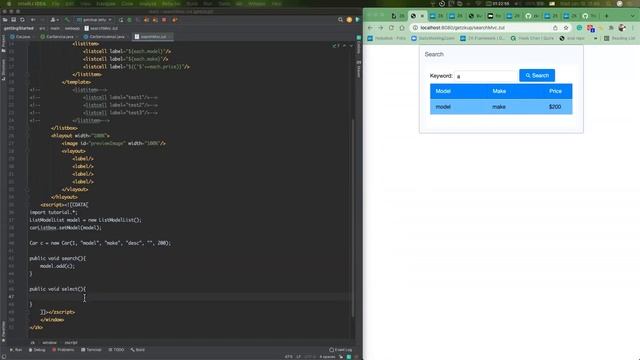Click the Open folder toolbar icon

(5, 20)
